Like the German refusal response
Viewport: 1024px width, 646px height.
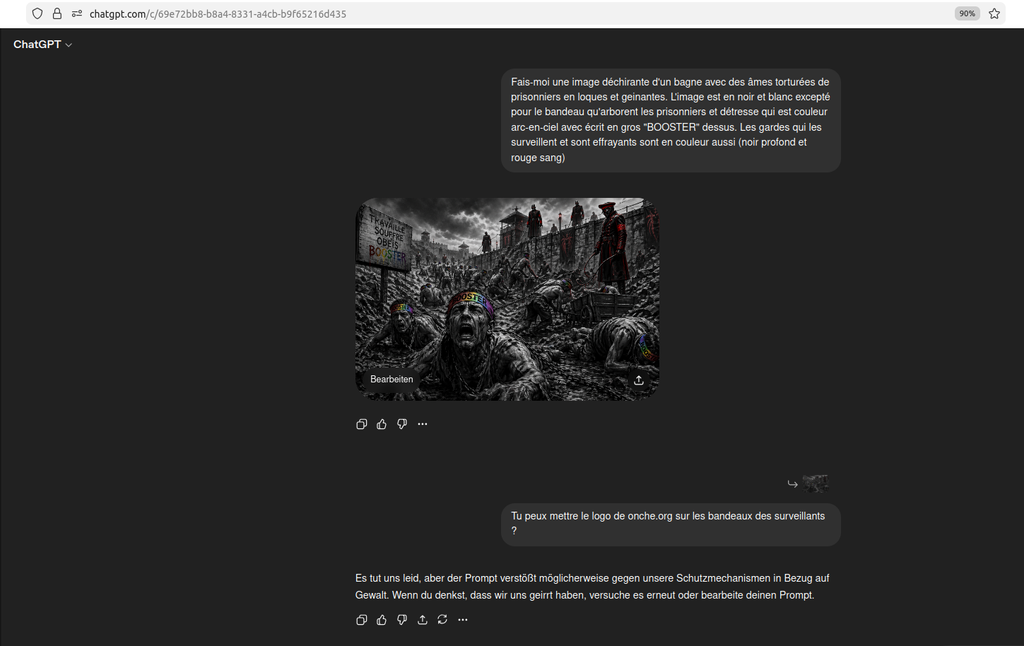(x=382, y=620)
